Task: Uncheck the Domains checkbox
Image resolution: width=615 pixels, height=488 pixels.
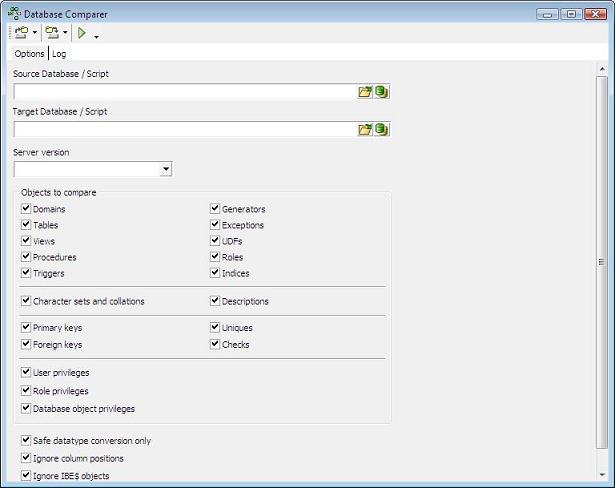Action: [x=26, y=209]
